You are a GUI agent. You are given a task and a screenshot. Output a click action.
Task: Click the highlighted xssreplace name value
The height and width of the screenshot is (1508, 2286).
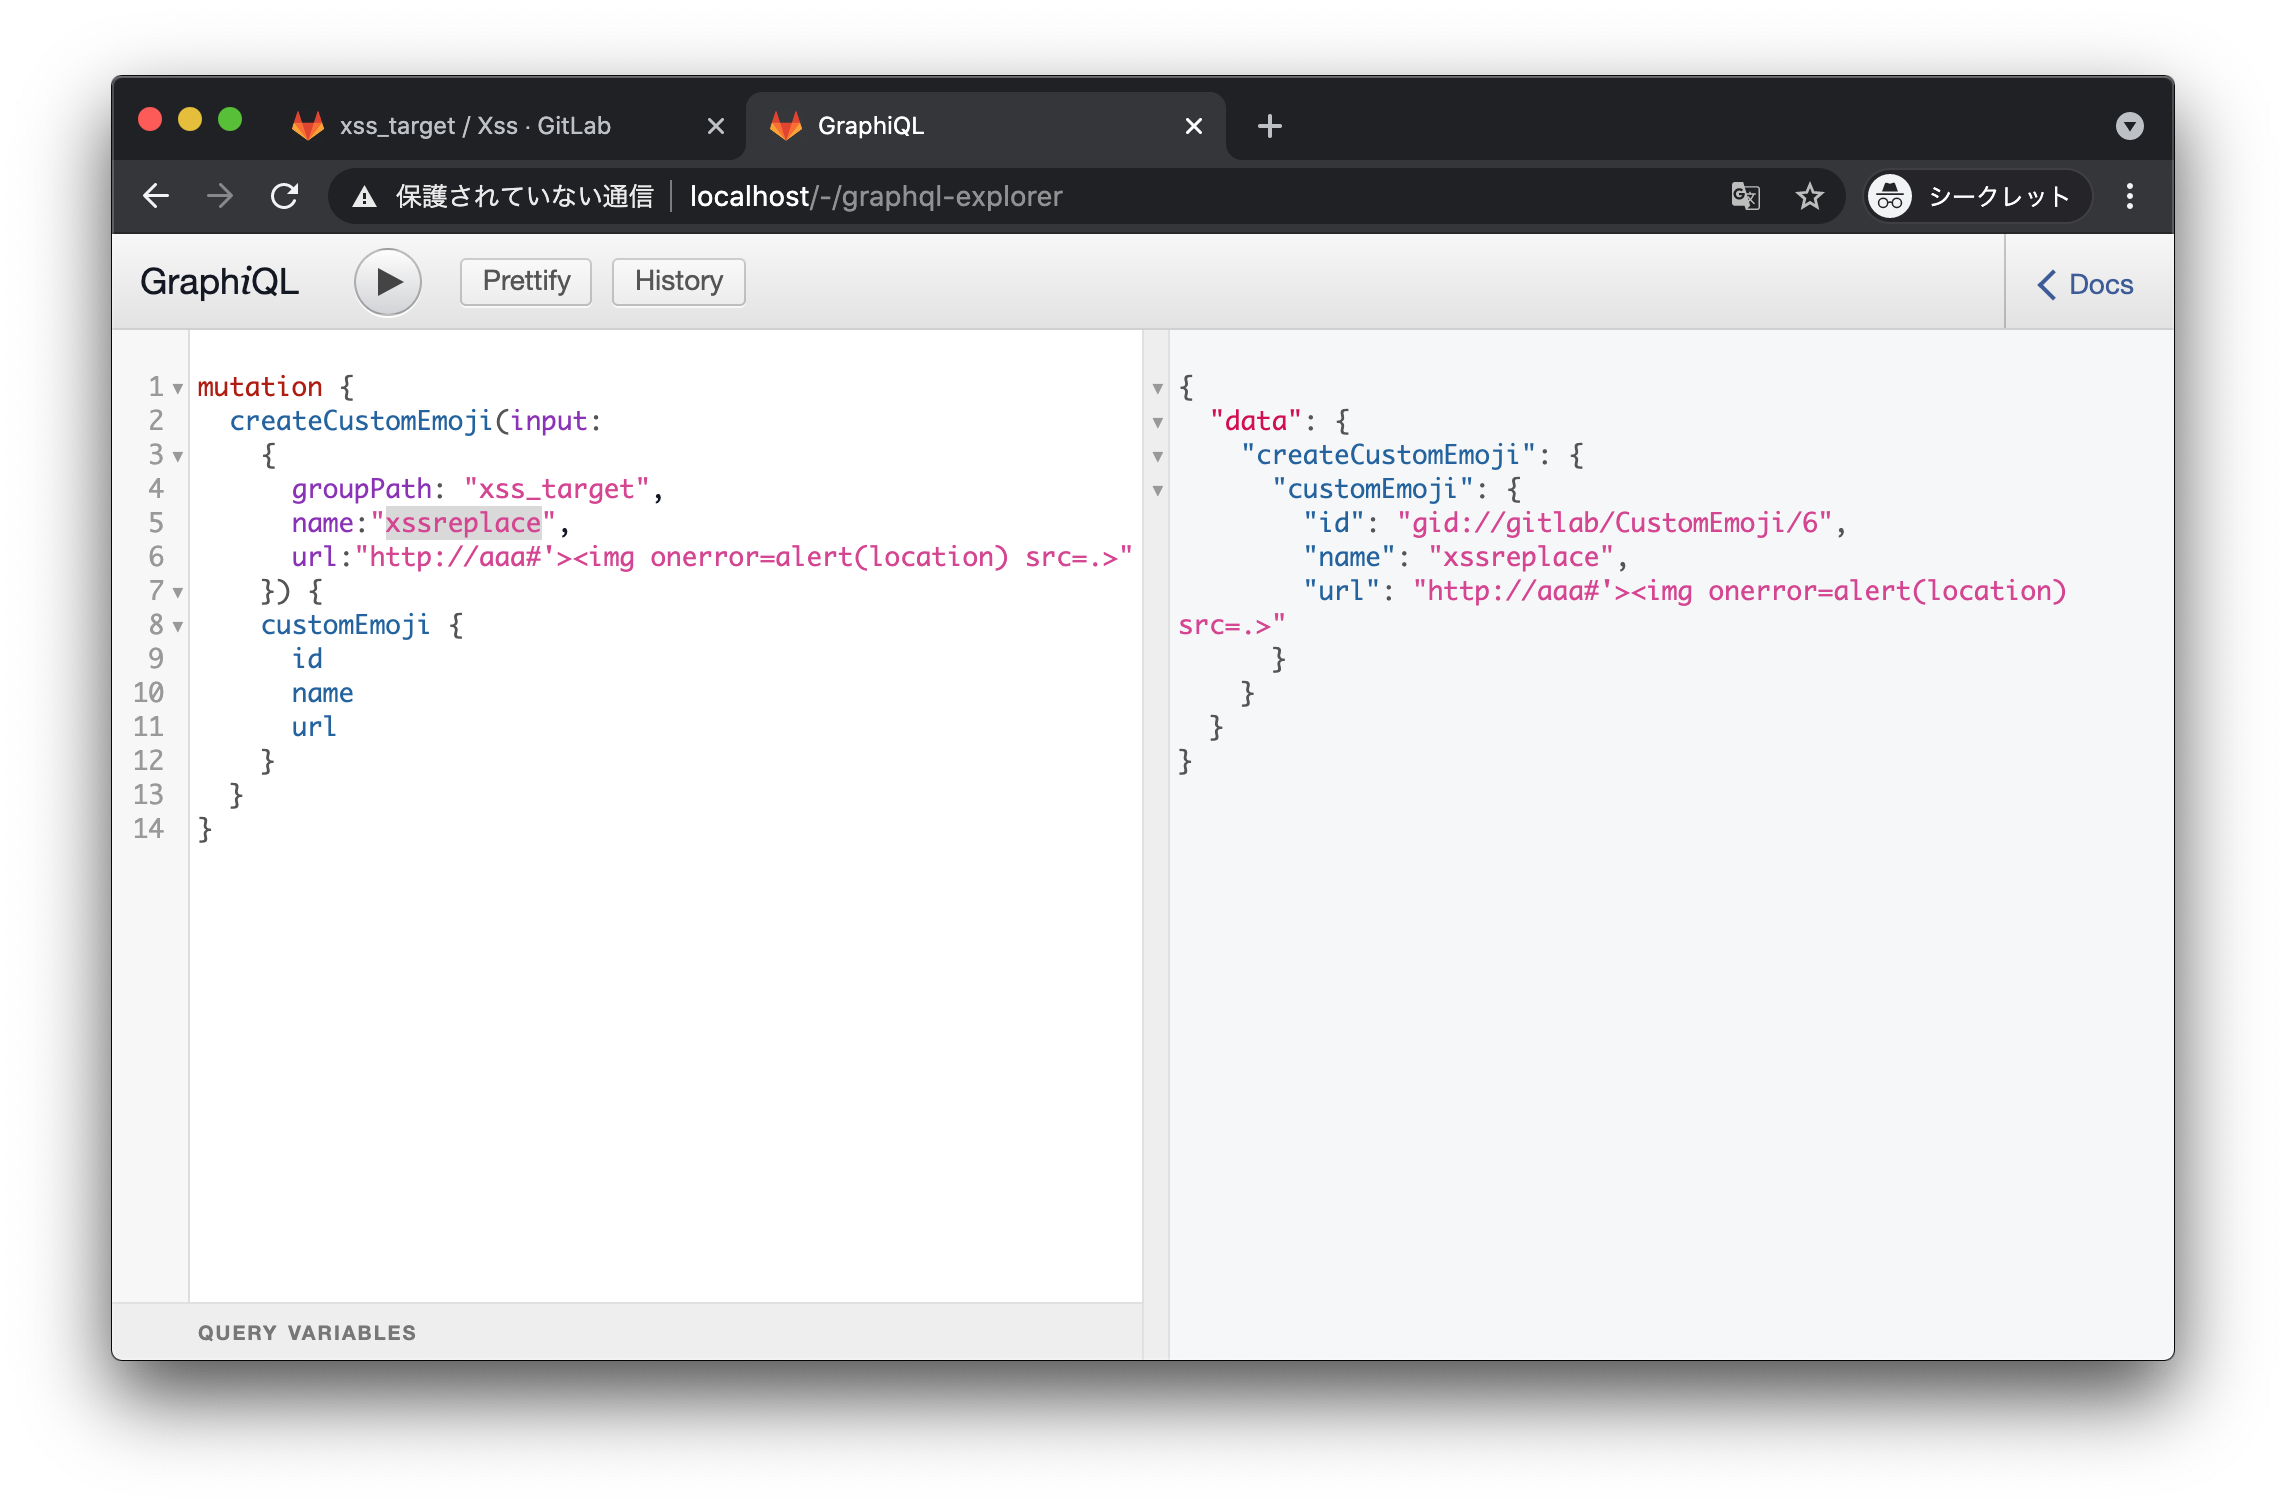463,523
